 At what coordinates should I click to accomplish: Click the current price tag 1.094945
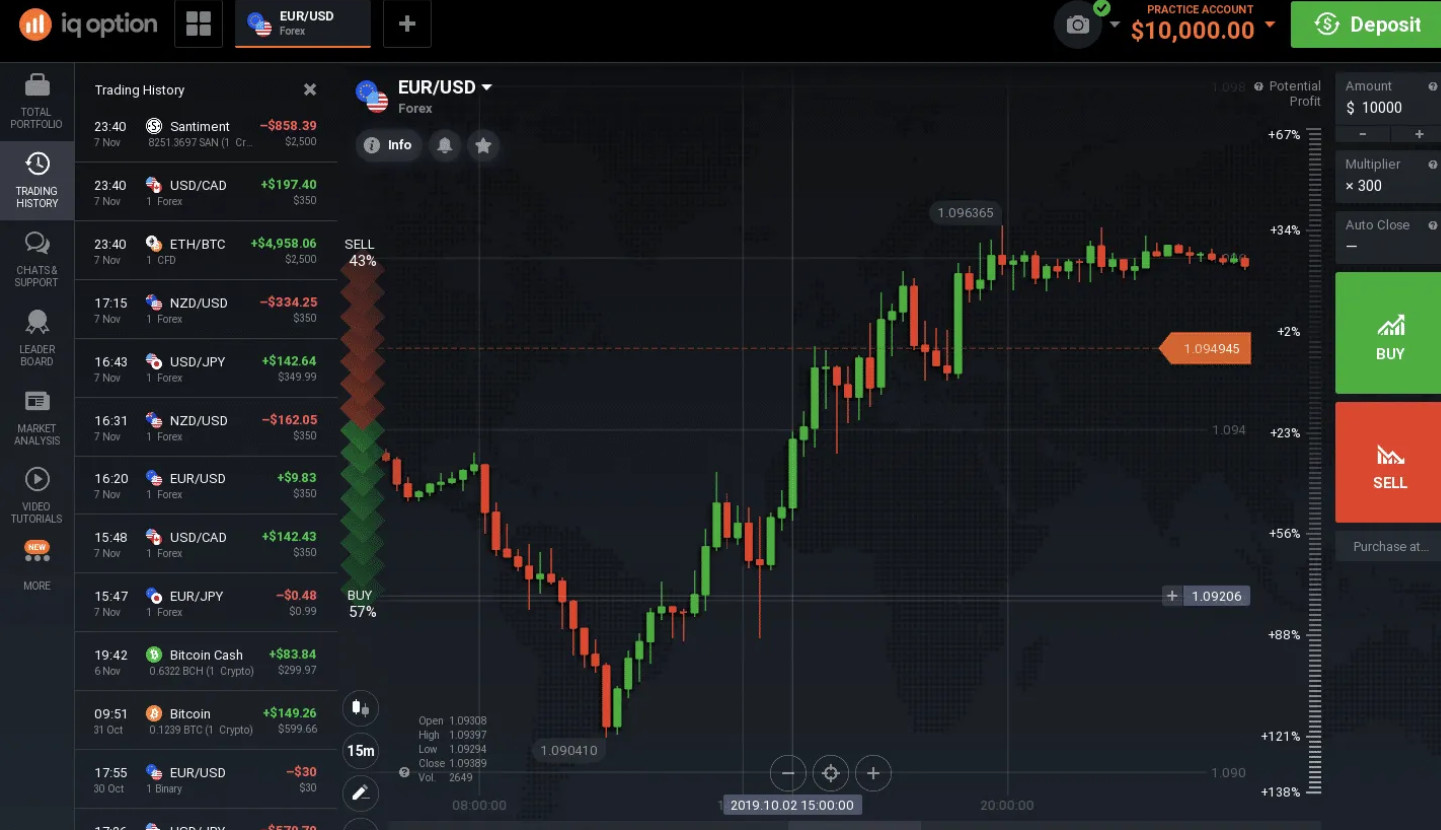(x=1206, y=349)
